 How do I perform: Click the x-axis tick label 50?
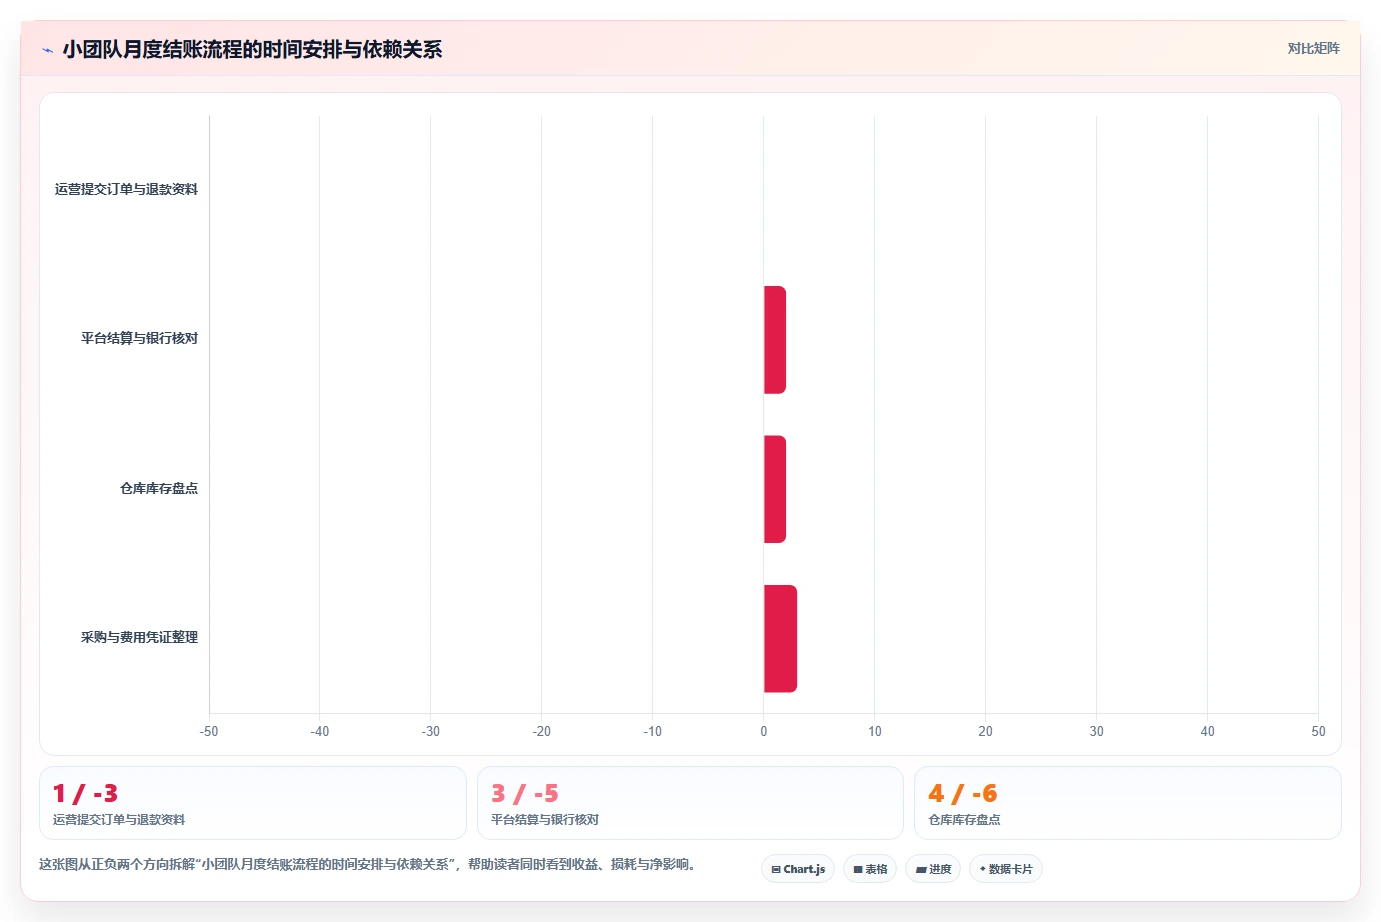pos(1318,731)
